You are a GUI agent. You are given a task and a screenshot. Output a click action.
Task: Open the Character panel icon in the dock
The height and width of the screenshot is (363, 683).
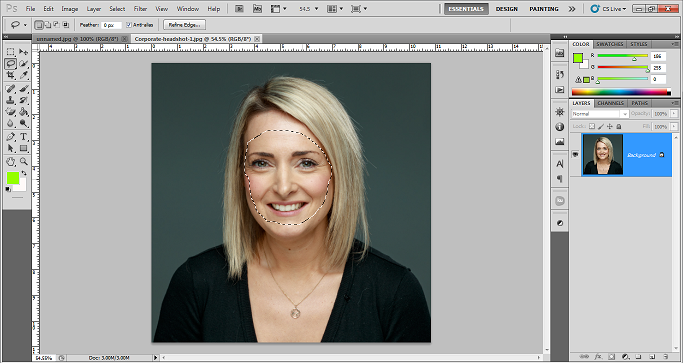(x=560, y=164)
